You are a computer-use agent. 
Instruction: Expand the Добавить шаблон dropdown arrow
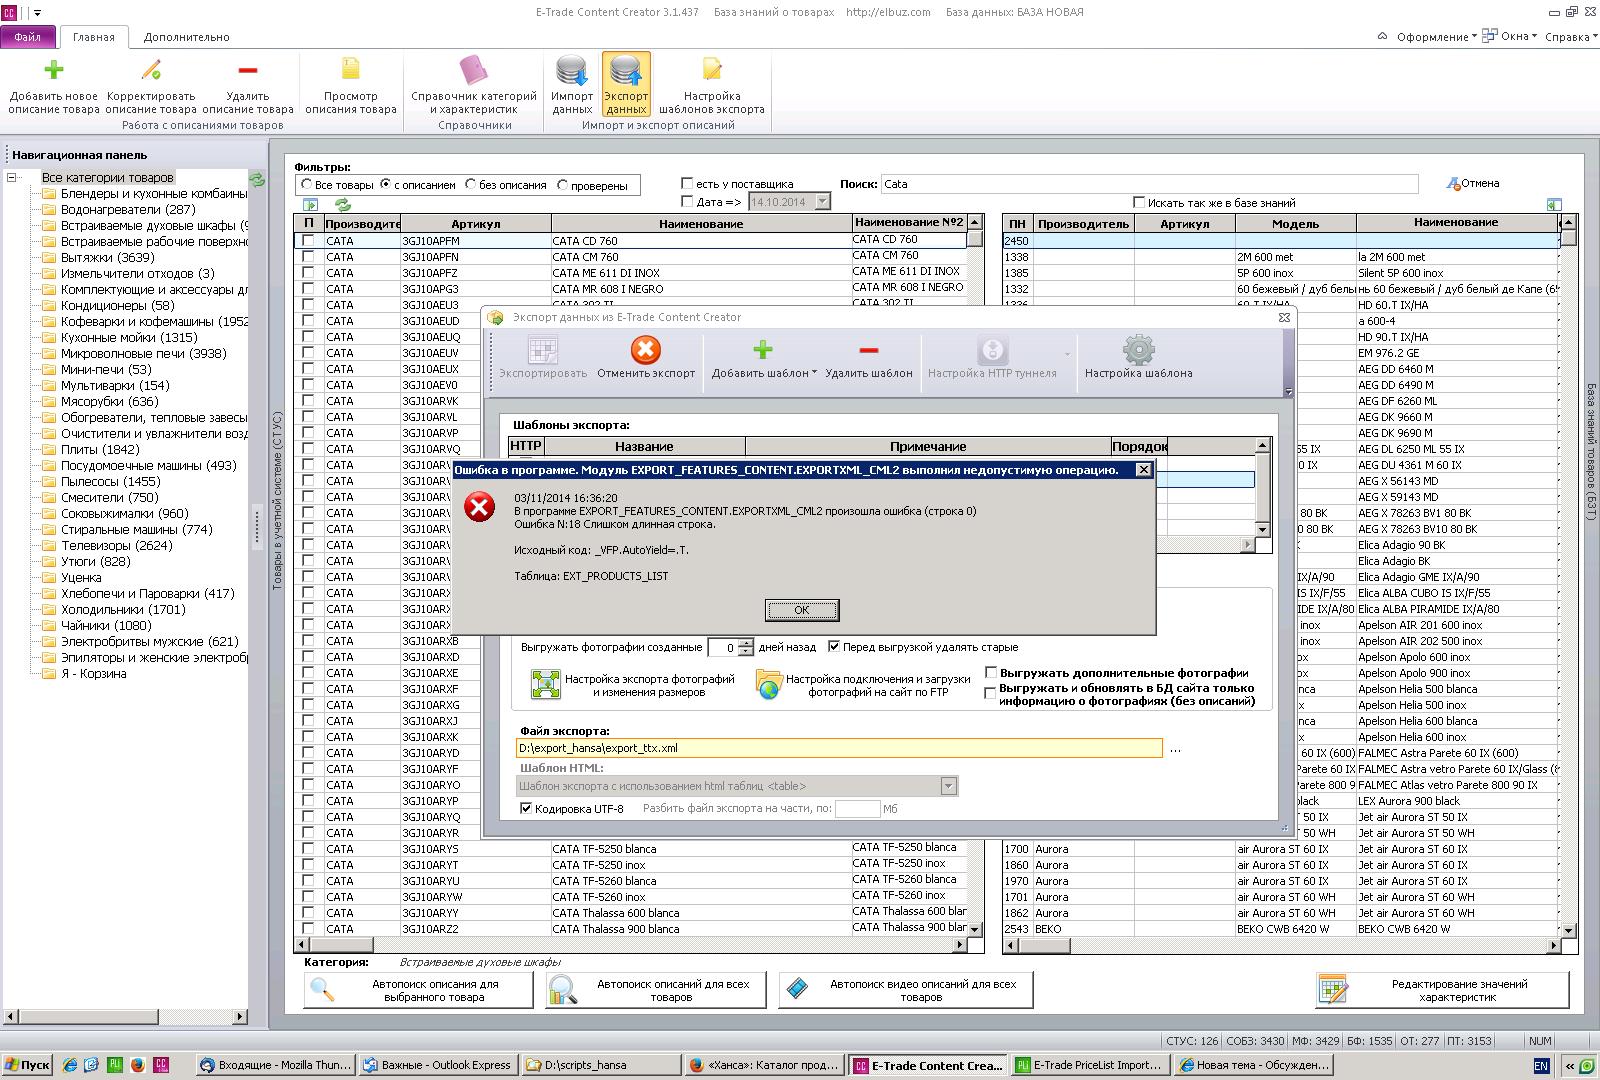814,374
